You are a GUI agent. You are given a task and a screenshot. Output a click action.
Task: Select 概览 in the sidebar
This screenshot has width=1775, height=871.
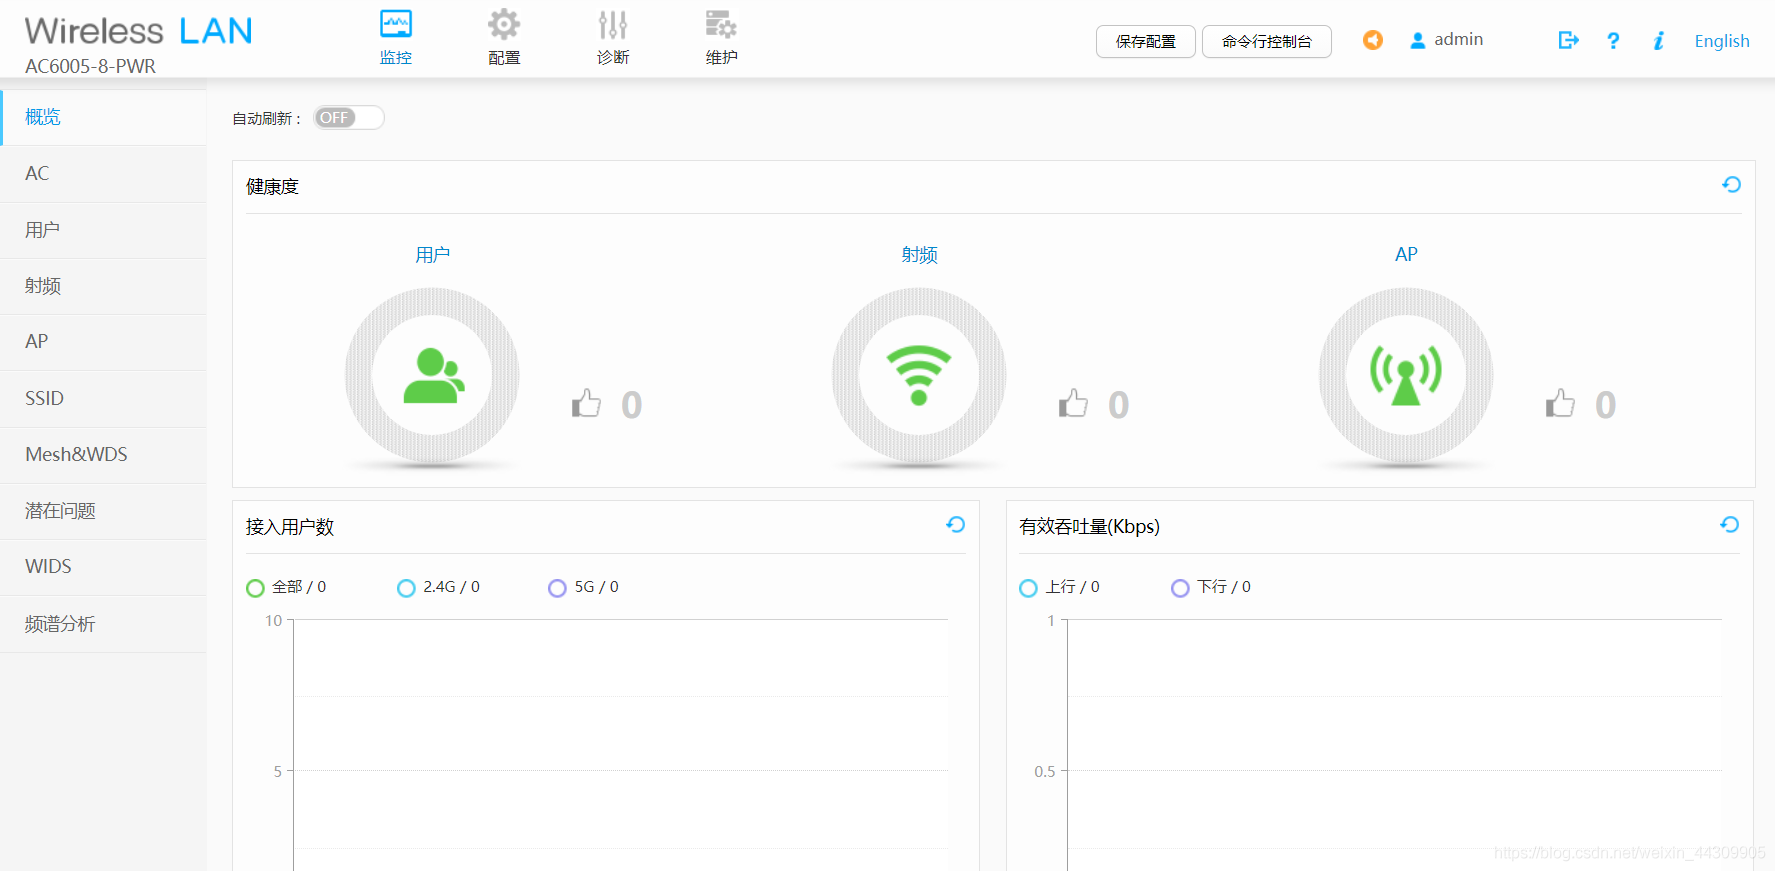pyautogui.click(x=103, y=117)
